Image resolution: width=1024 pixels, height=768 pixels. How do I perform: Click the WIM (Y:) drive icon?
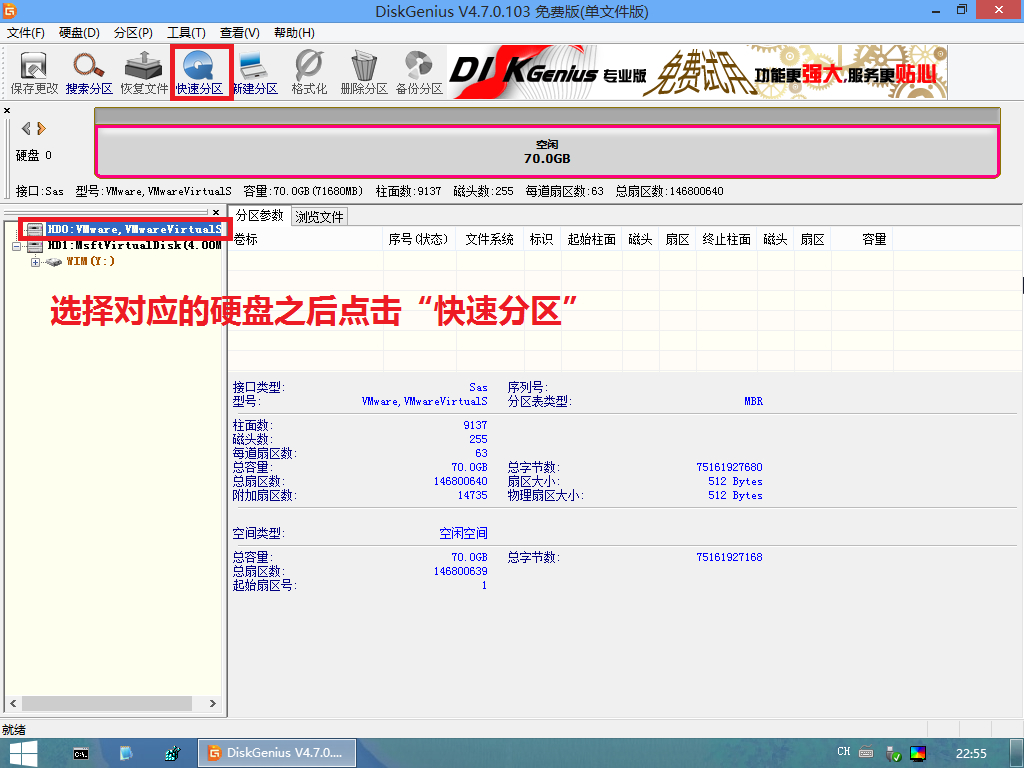click(x=54, y=262)
